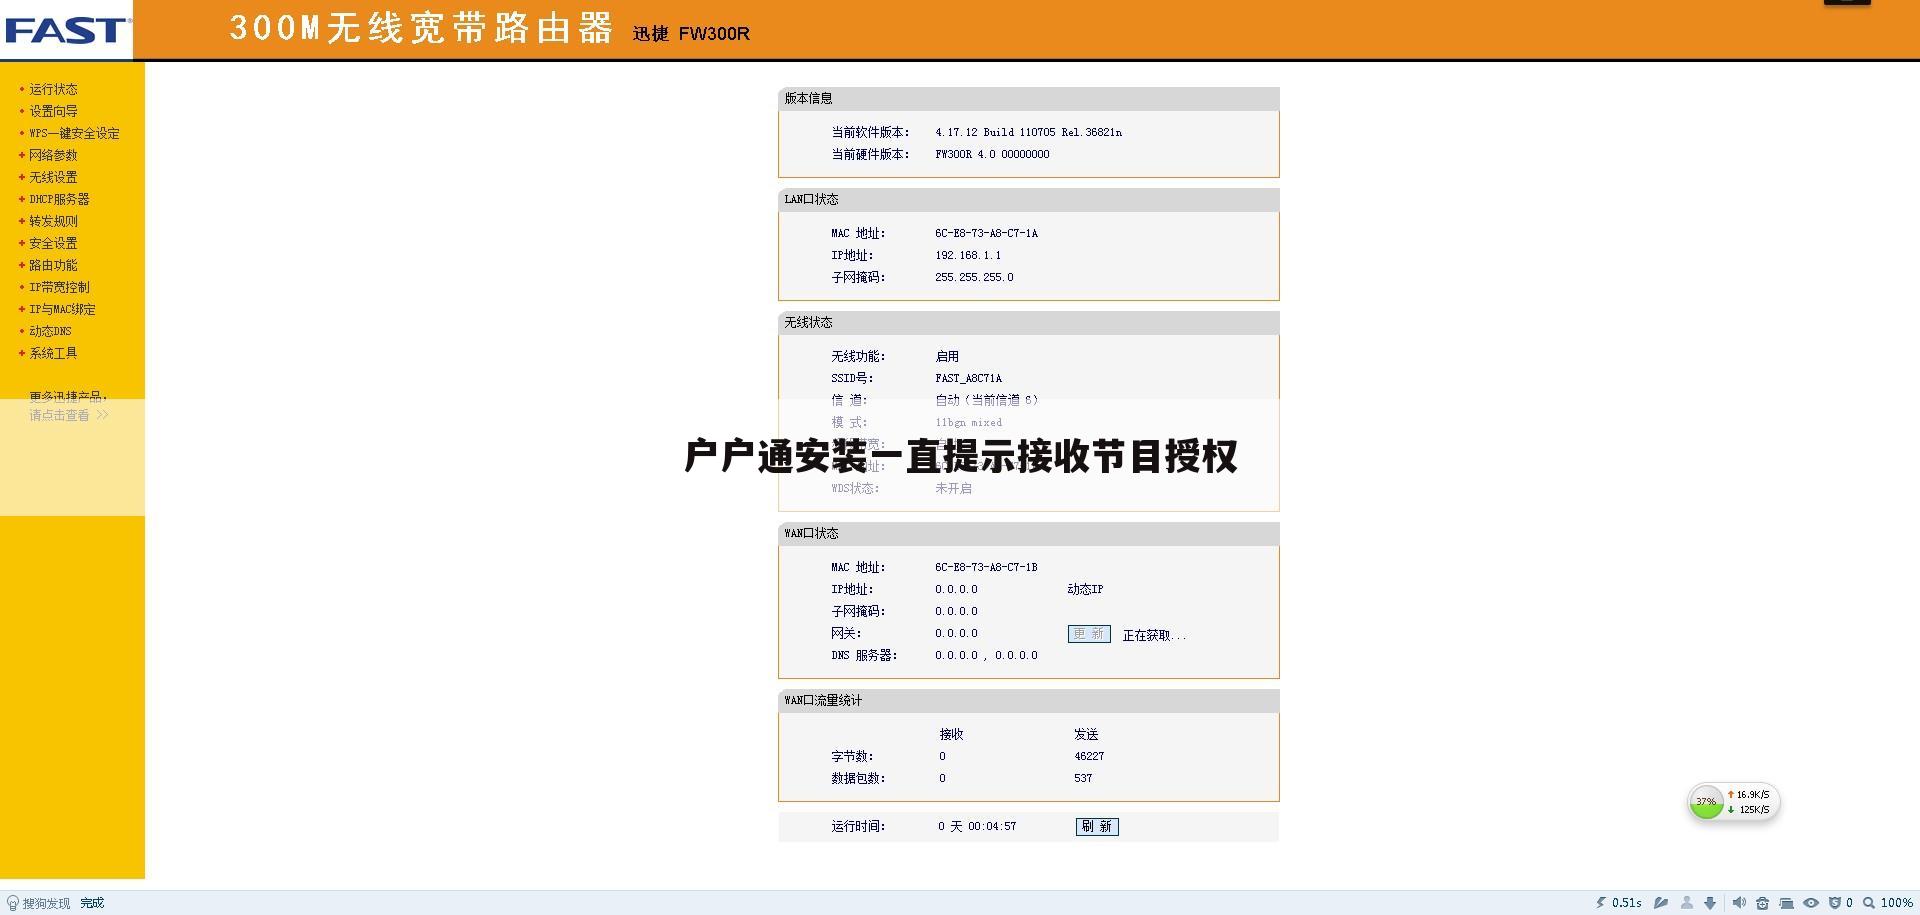This screenshot has width=1920, height=915.
Task: Toggle eye protection mode eye icon
Action: 1811,902
